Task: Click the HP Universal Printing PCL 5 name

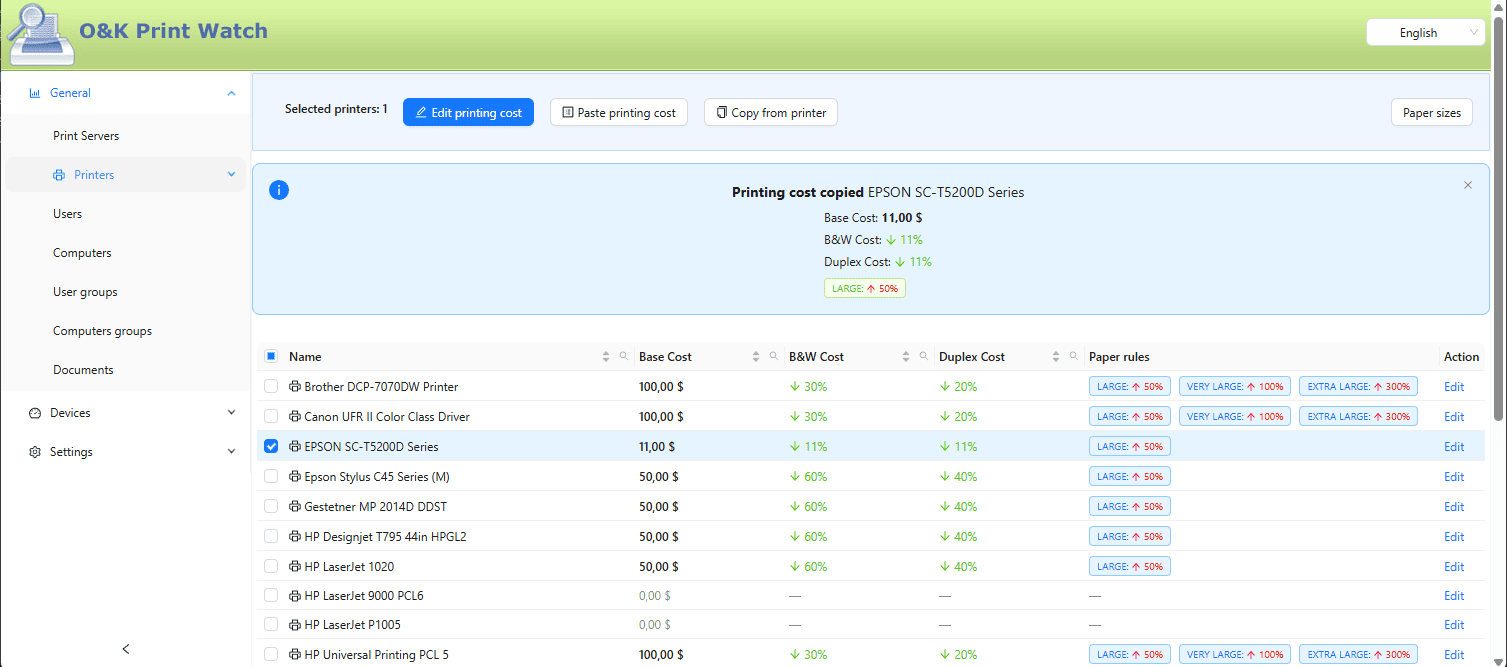Action: point(376,655)
